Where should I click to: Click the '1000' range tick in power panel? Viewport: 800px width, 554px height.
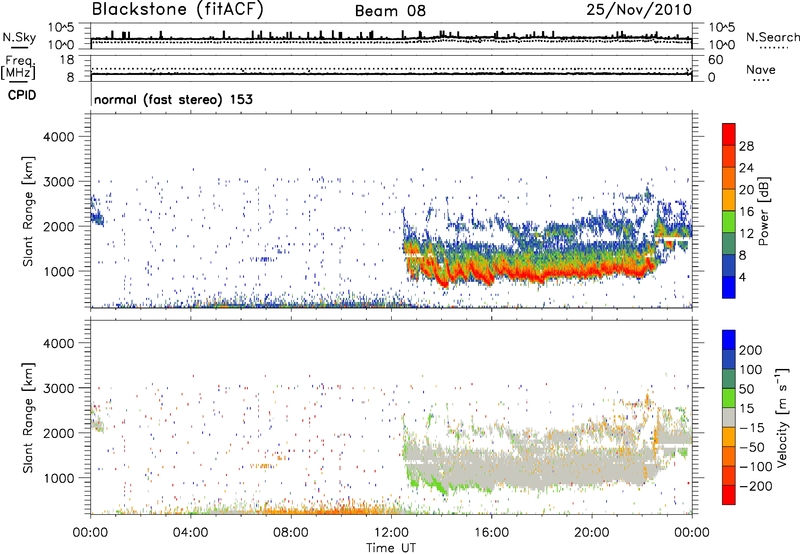click(59, 271)
